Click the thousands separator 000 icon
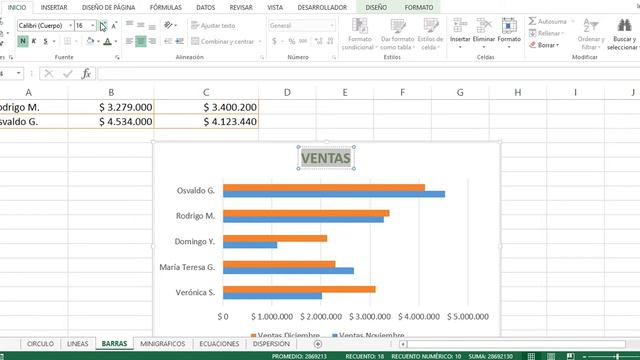The width and height of the screenshot is (640, 360). coord(303,41)
